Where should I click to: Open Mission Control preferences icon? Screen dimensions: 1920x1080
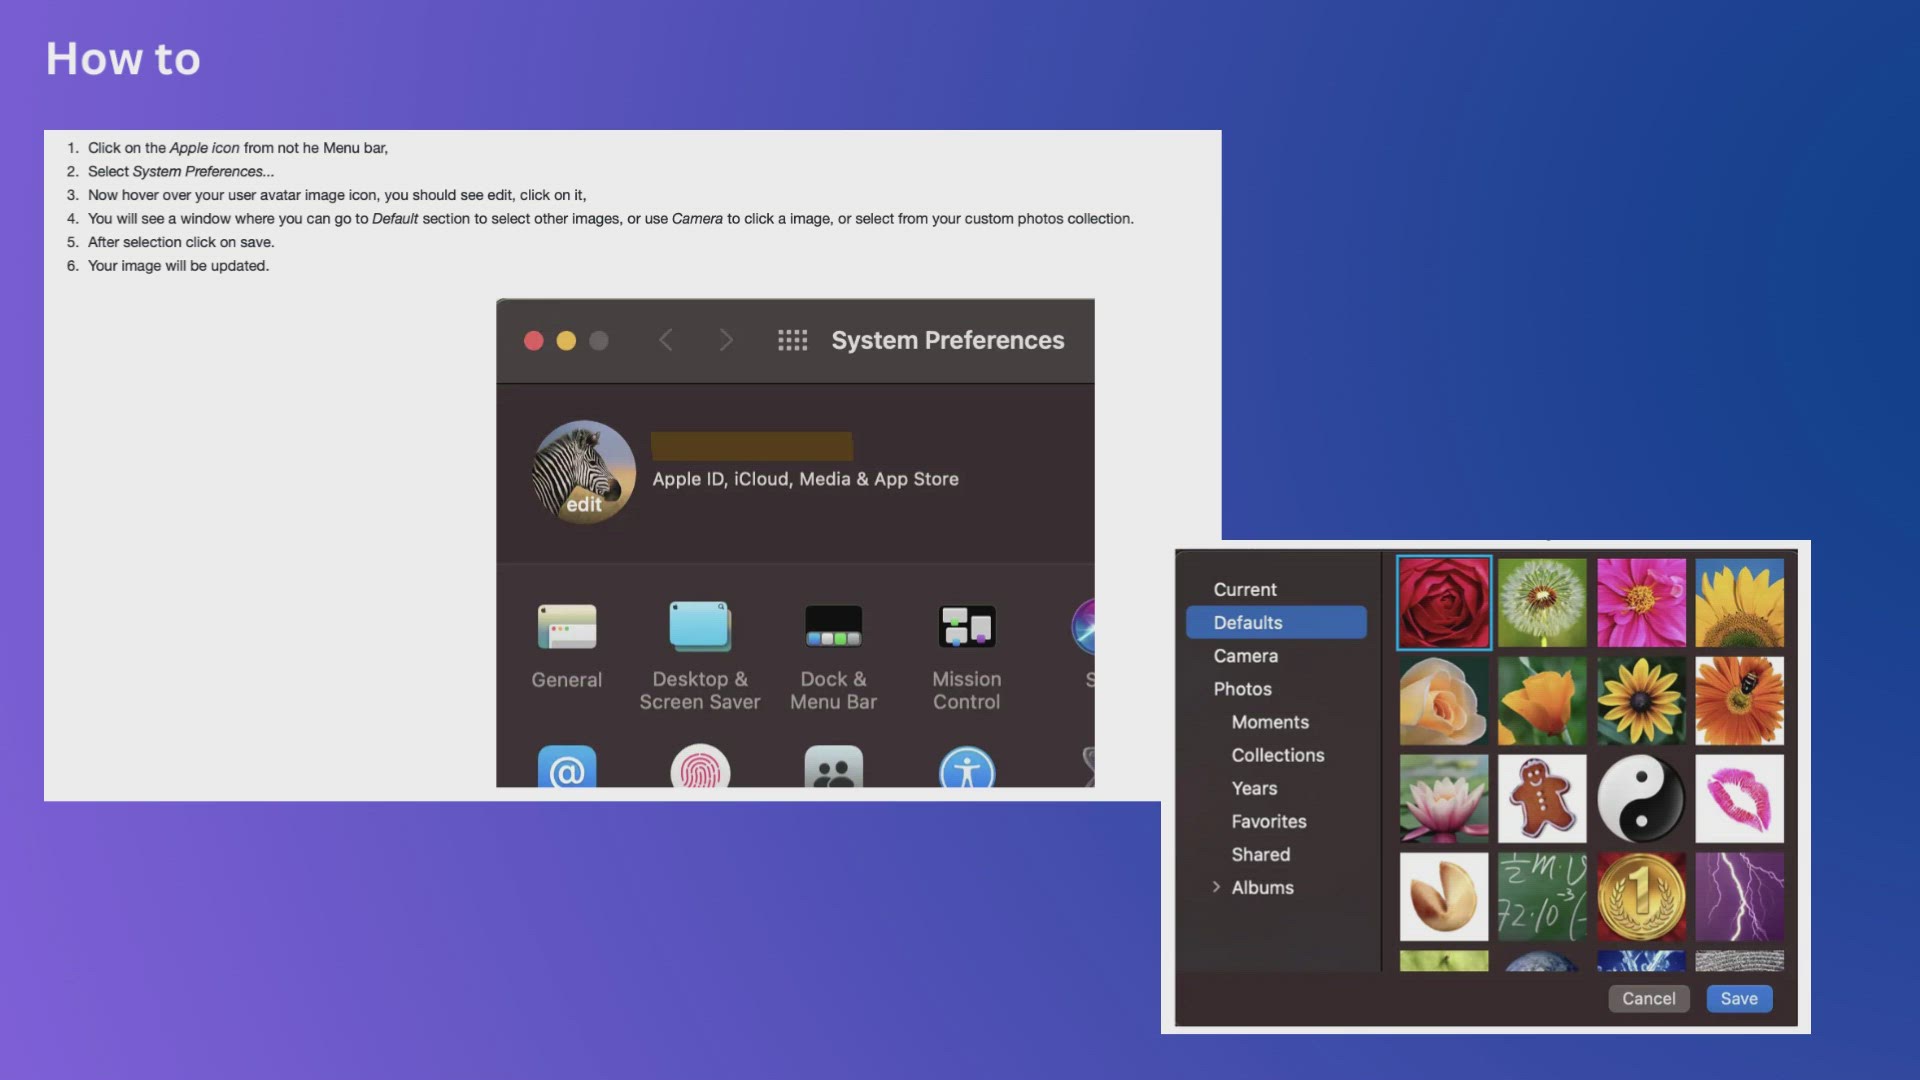tap(966, 628)
